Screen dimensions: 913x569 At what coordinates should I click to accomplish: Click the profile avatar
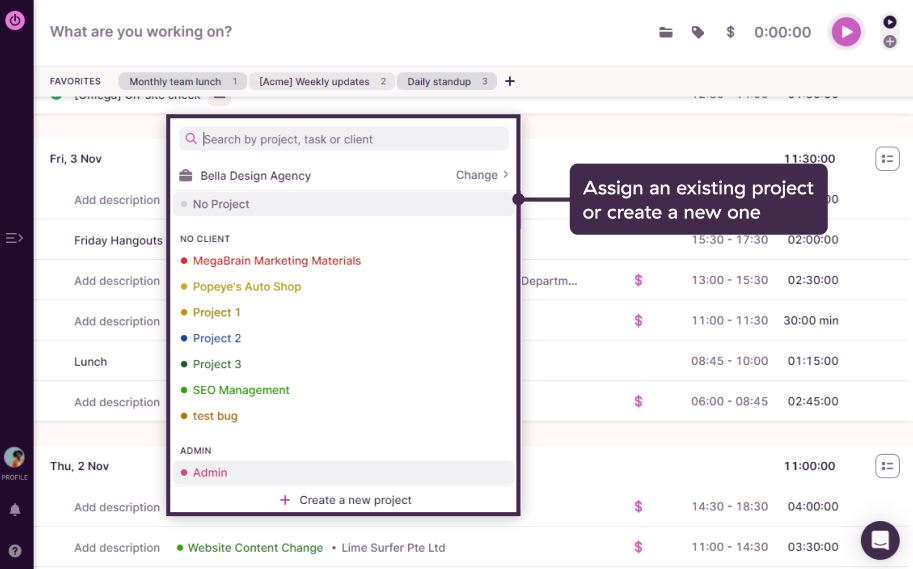click(x=15, y=458)
